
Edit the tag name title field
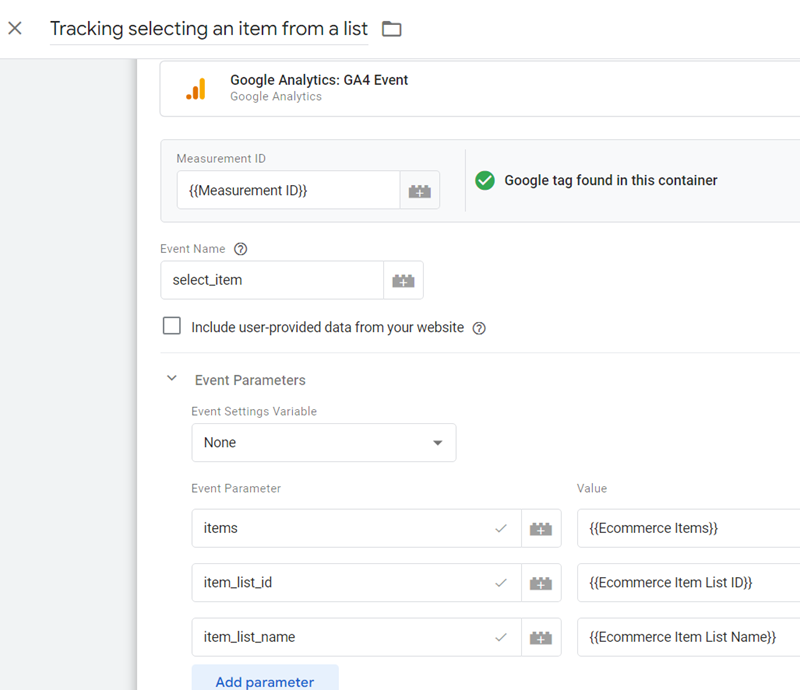click(x=208, y=28)
